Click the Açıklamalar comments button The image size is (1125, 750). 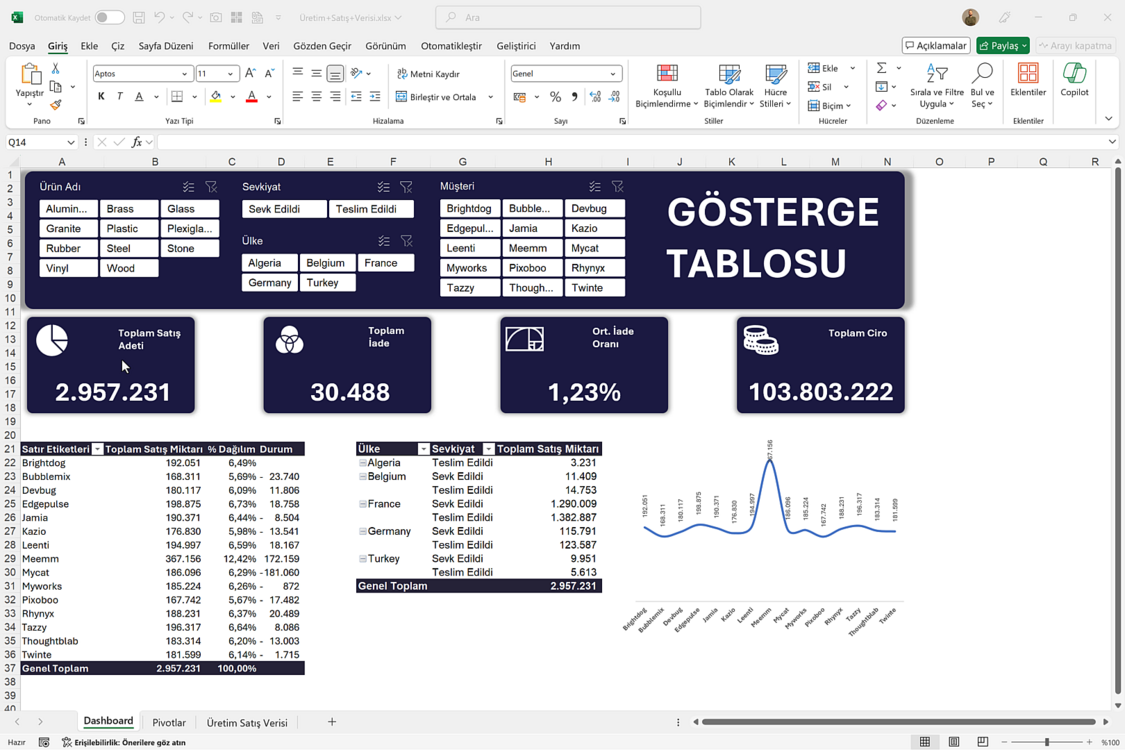[x=936, y=45]
